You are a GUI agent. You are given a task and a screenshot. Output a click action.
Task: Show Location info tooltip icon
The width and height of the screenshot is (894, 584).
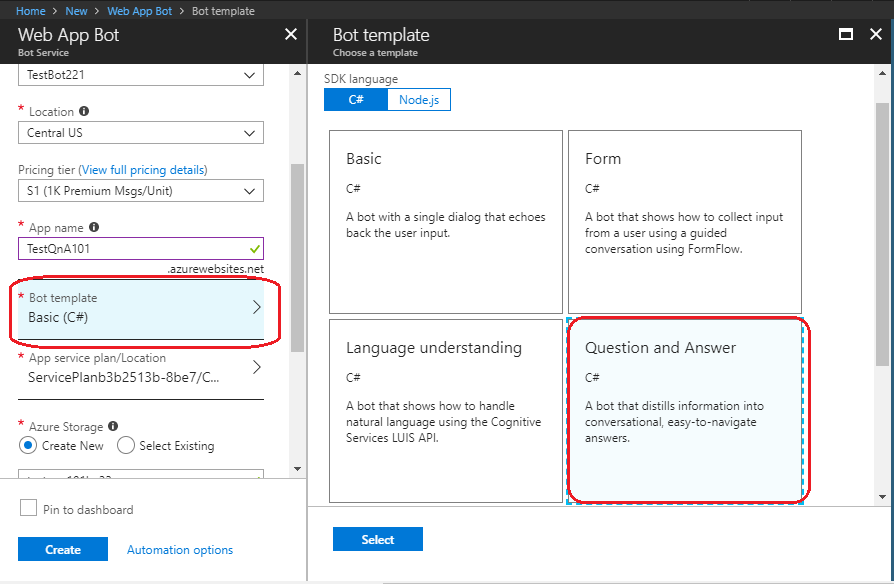(x=84, y=111)
